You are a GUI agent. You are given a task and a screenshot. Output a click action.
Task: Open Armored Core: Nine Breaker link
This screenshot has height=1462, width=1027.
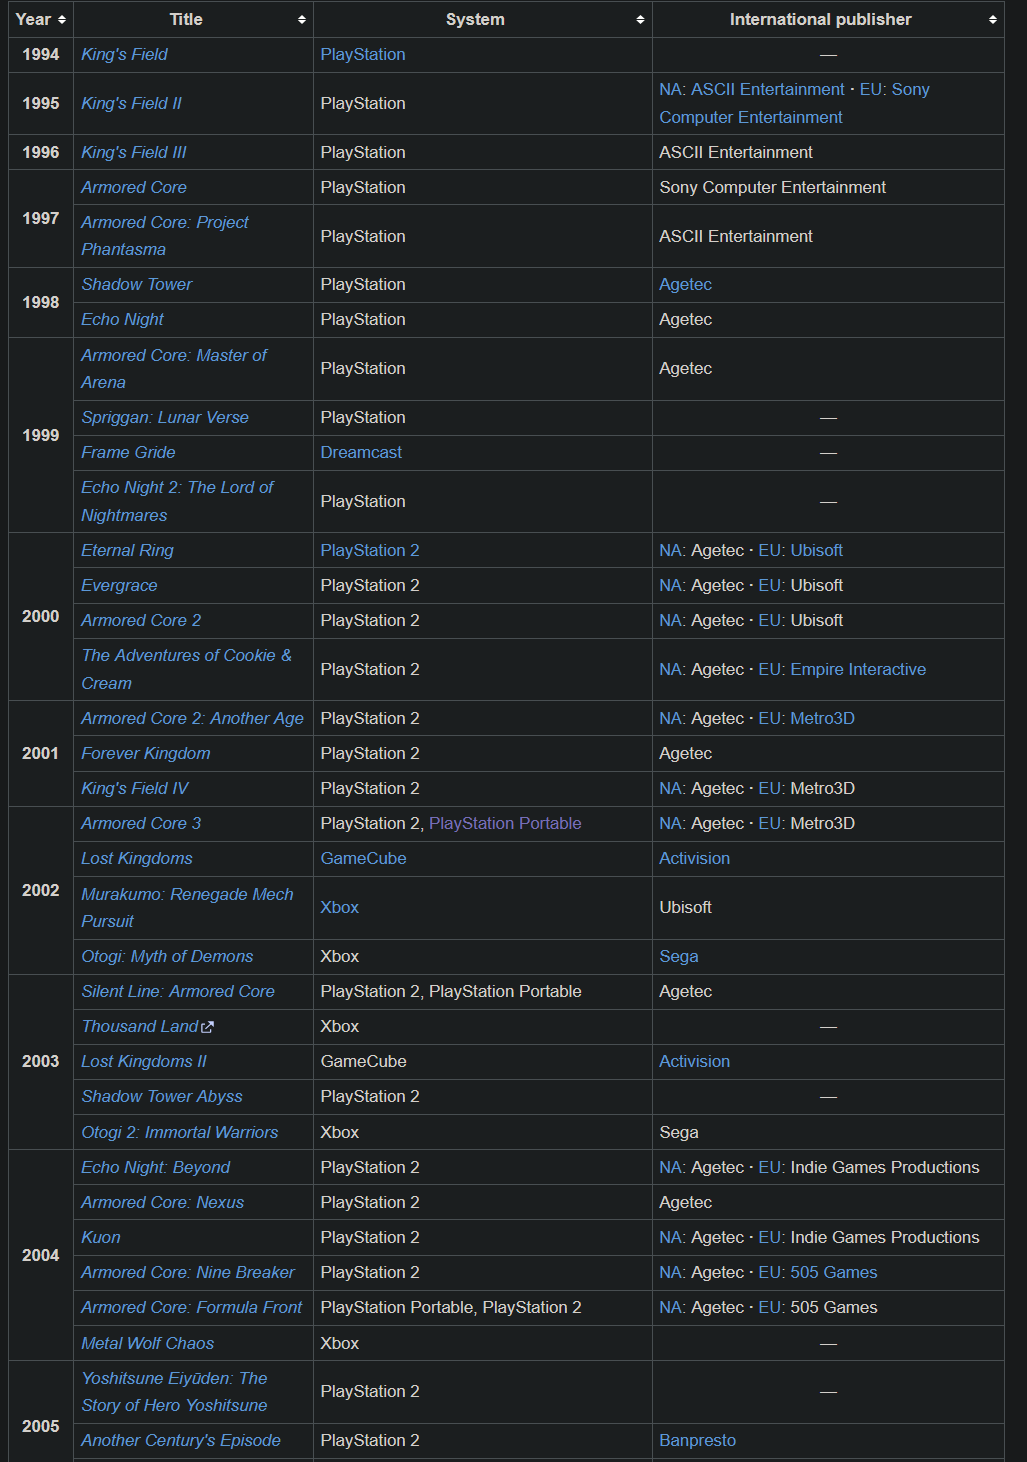tap(188, 1272)
